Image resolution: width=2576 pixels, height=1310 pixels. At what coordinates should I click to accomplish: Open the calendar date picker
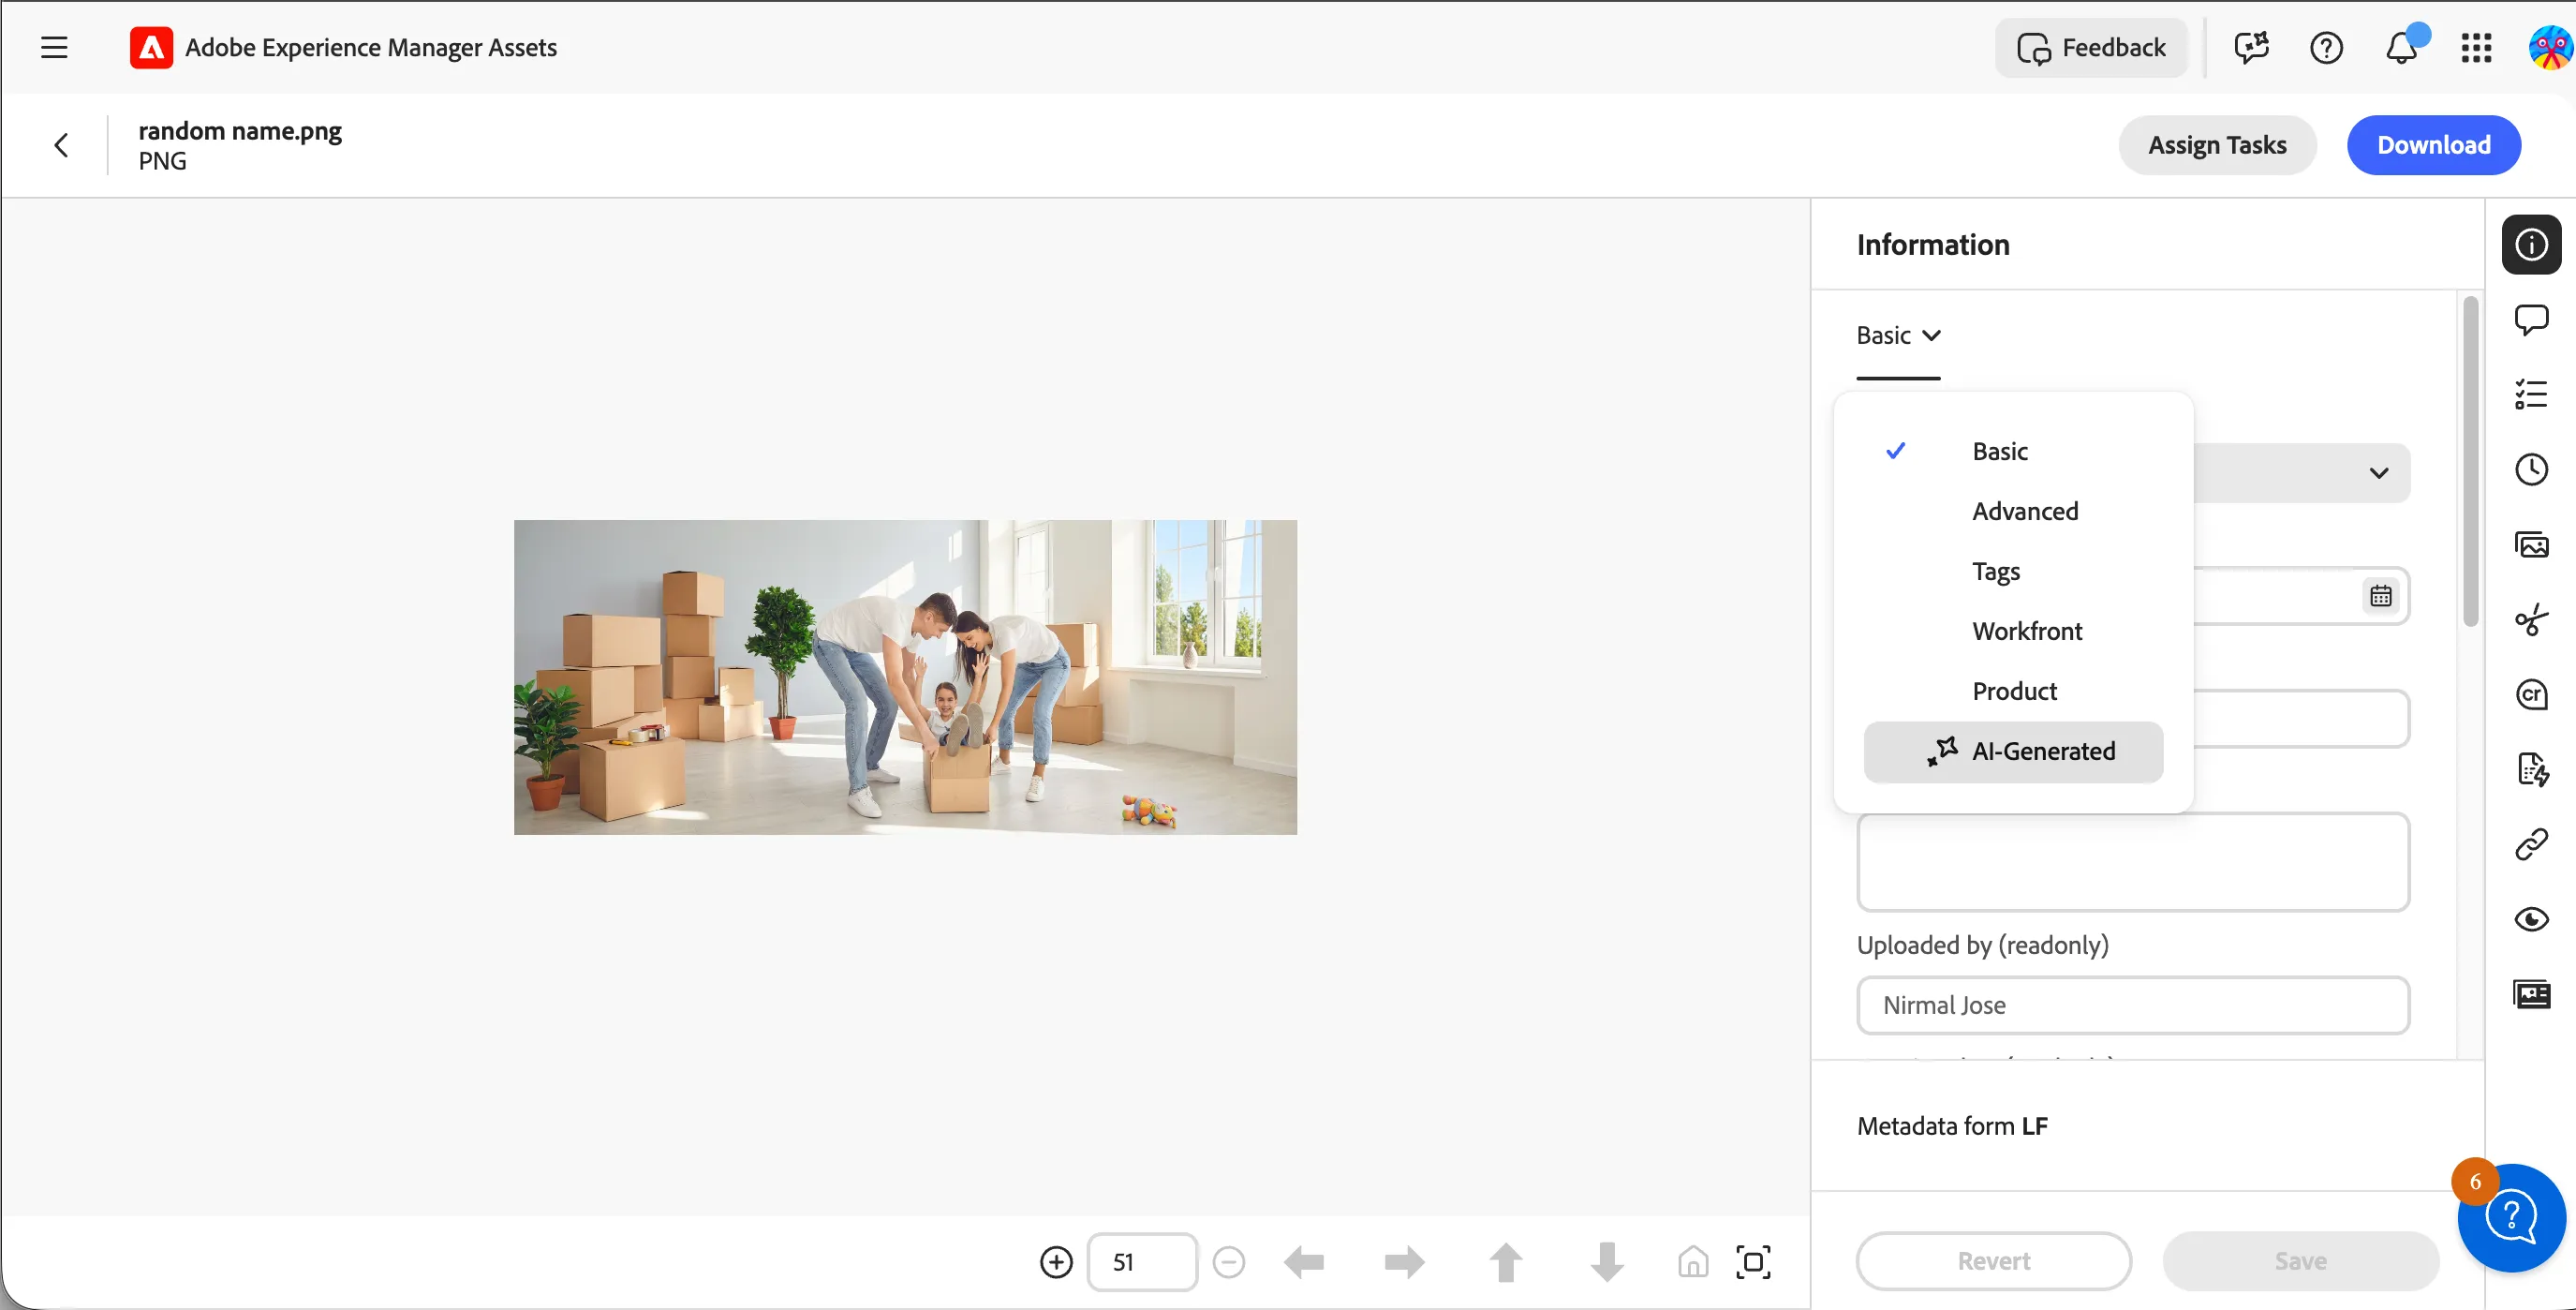[2380, 596]
